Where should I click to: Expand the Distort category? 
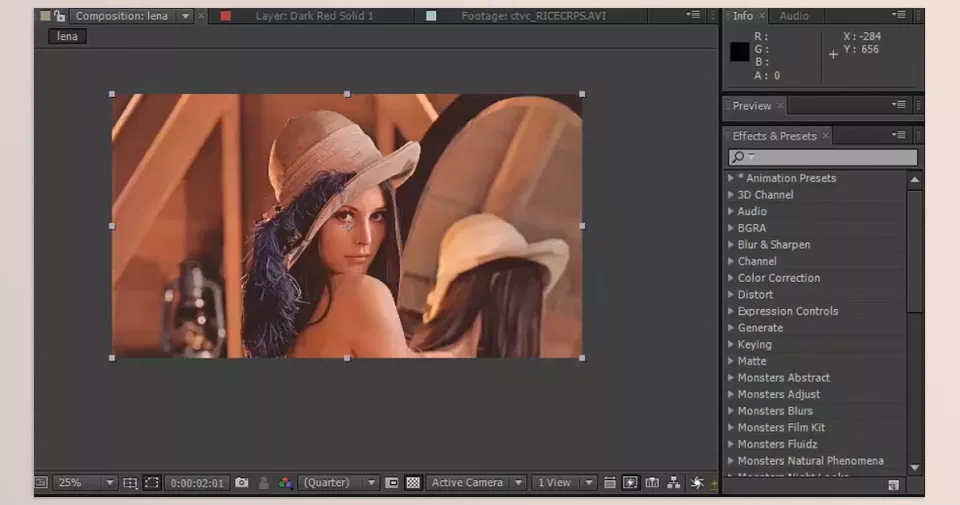[730, 294]
